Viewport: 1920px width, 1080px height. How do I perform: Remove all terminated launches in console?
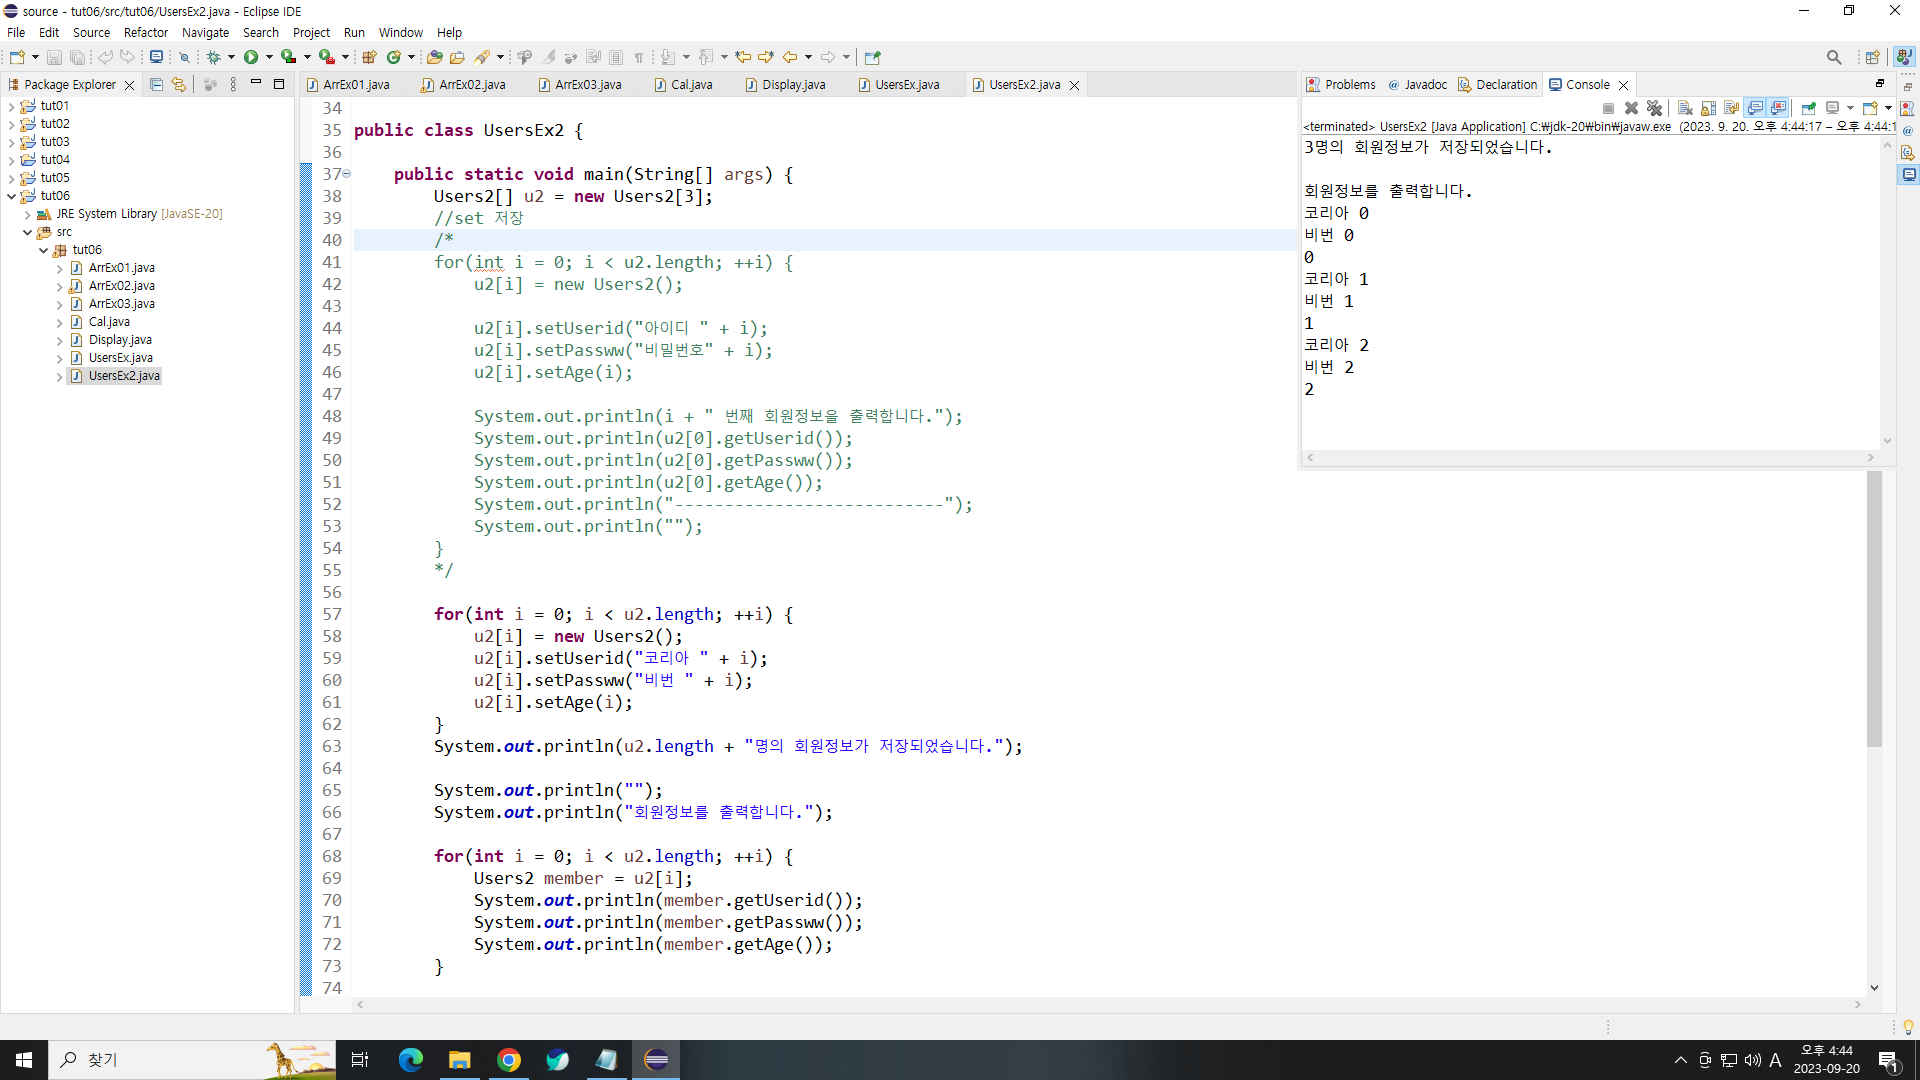pyautogui.click(x=1654, y=108)
